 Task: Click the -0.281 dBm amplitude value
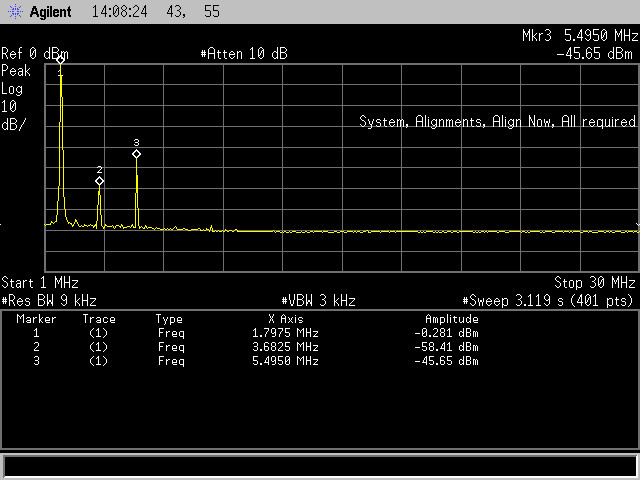446,333
